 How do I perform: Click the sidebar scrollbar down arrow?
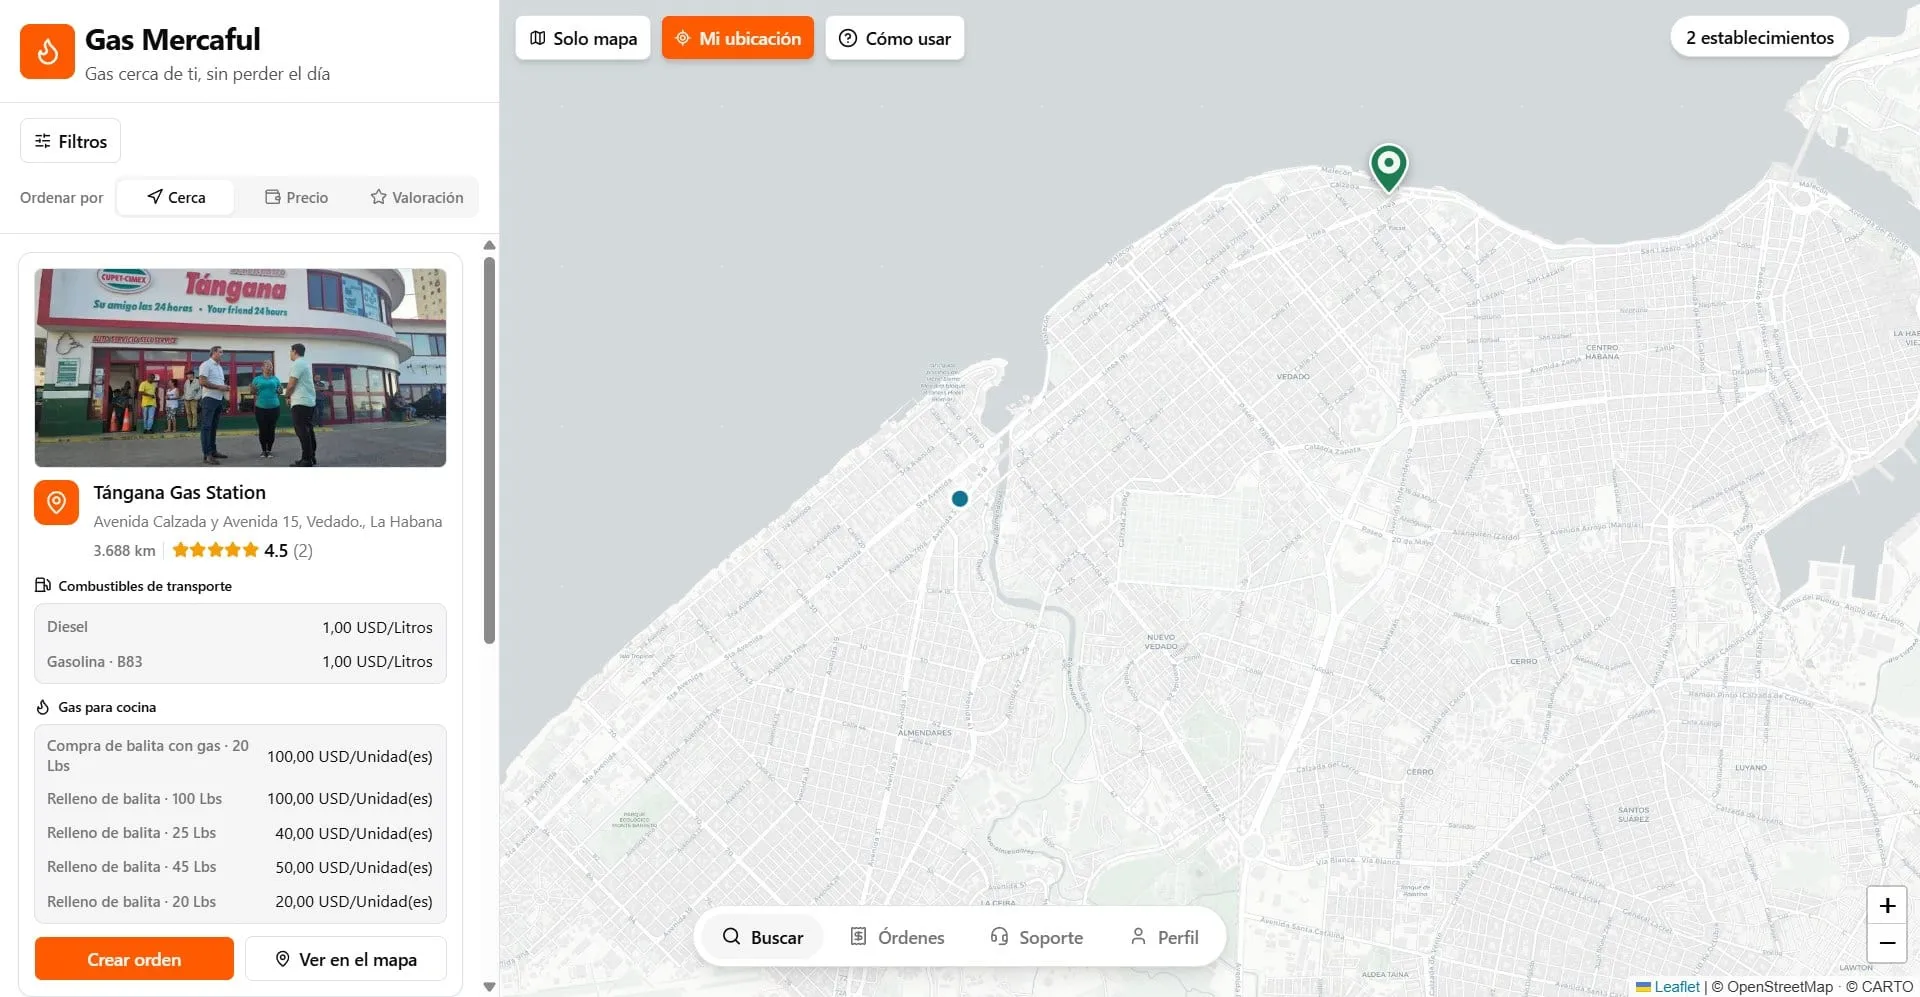click(x=489, y=987)
